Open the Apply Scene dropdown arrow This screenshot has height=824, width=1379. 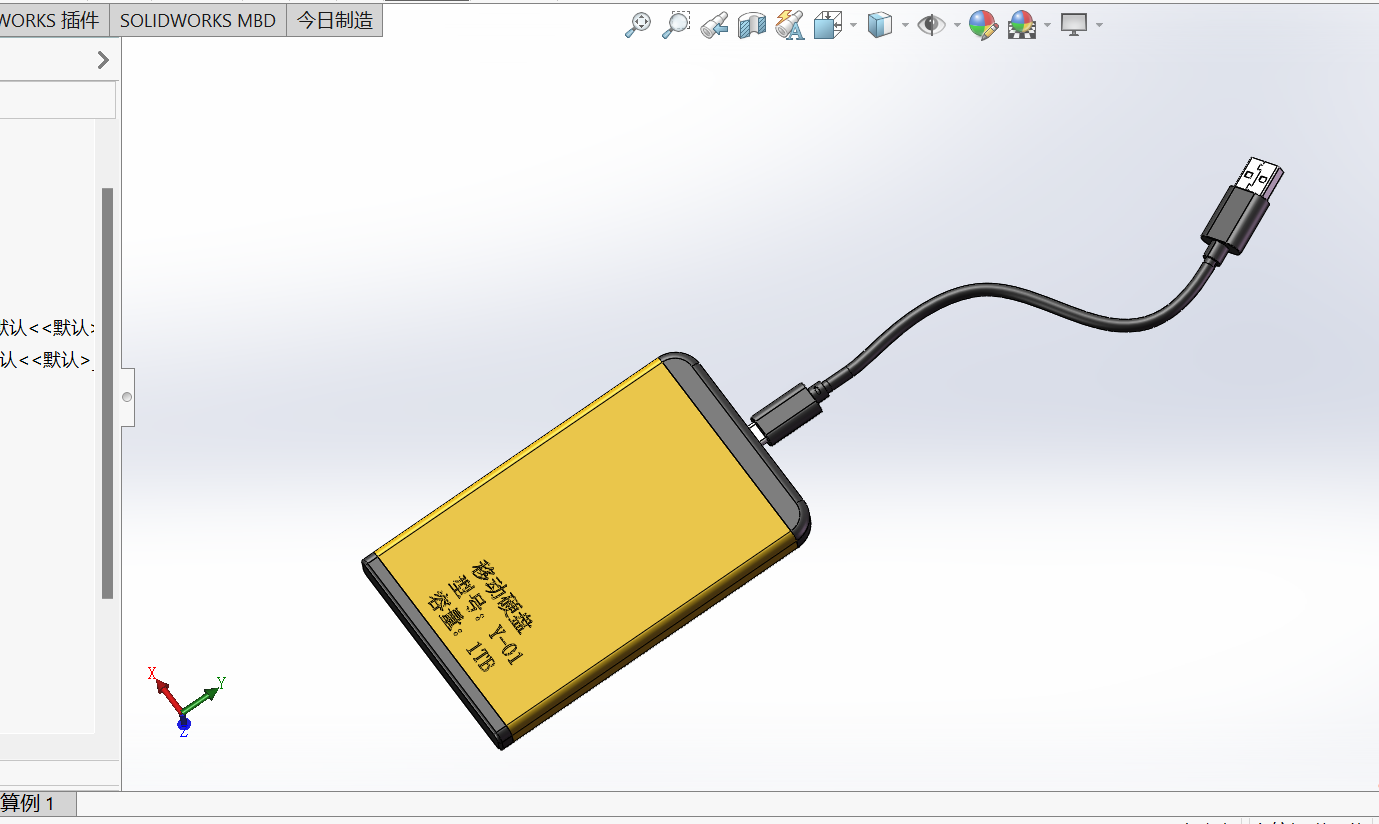(x=1047, y=25)
